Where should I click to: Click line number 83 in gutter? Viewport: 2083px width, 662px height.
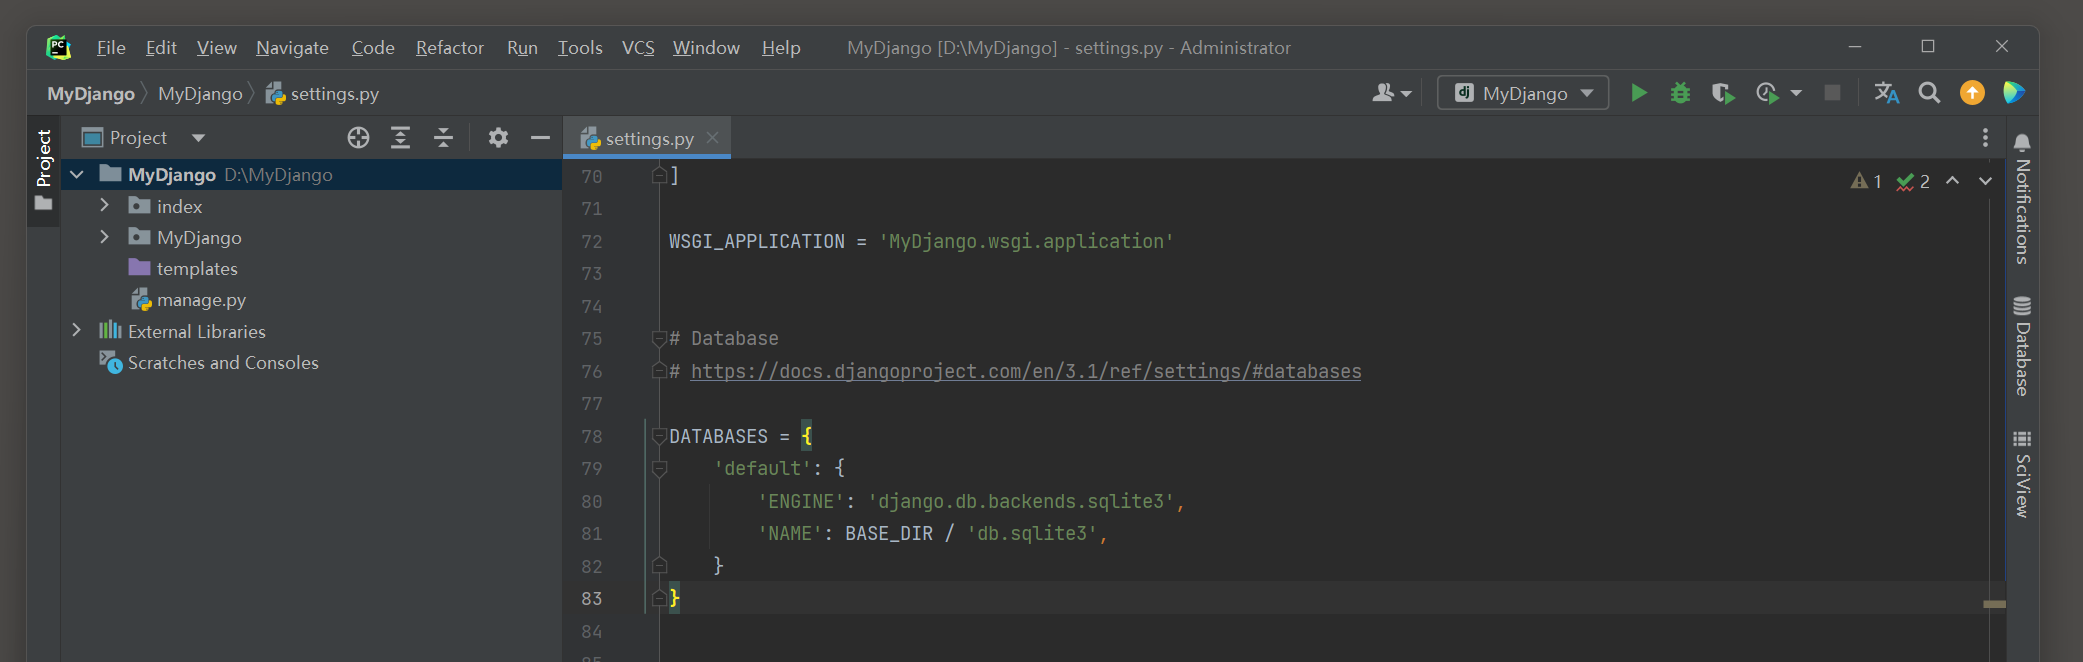point(592,598)
